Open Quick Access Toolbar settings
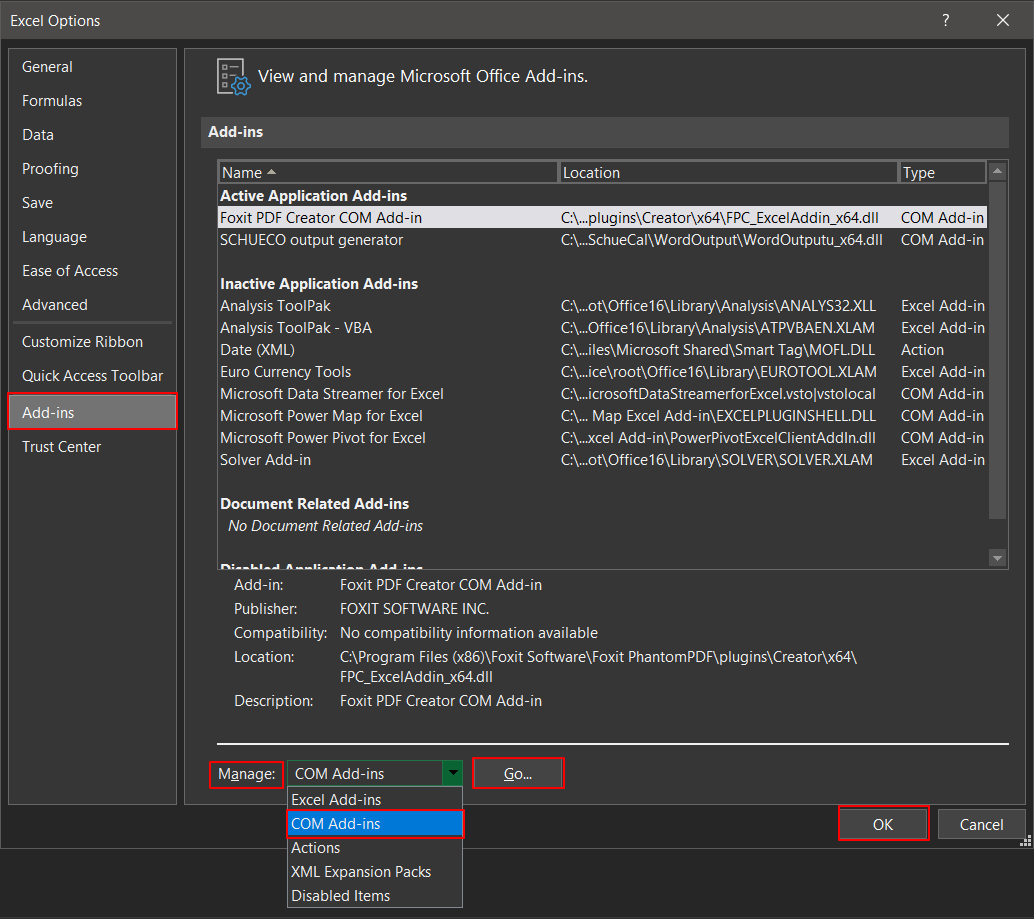Image resolution: width=1034 pixels, height=919 pixels. [x=92, y=376]
